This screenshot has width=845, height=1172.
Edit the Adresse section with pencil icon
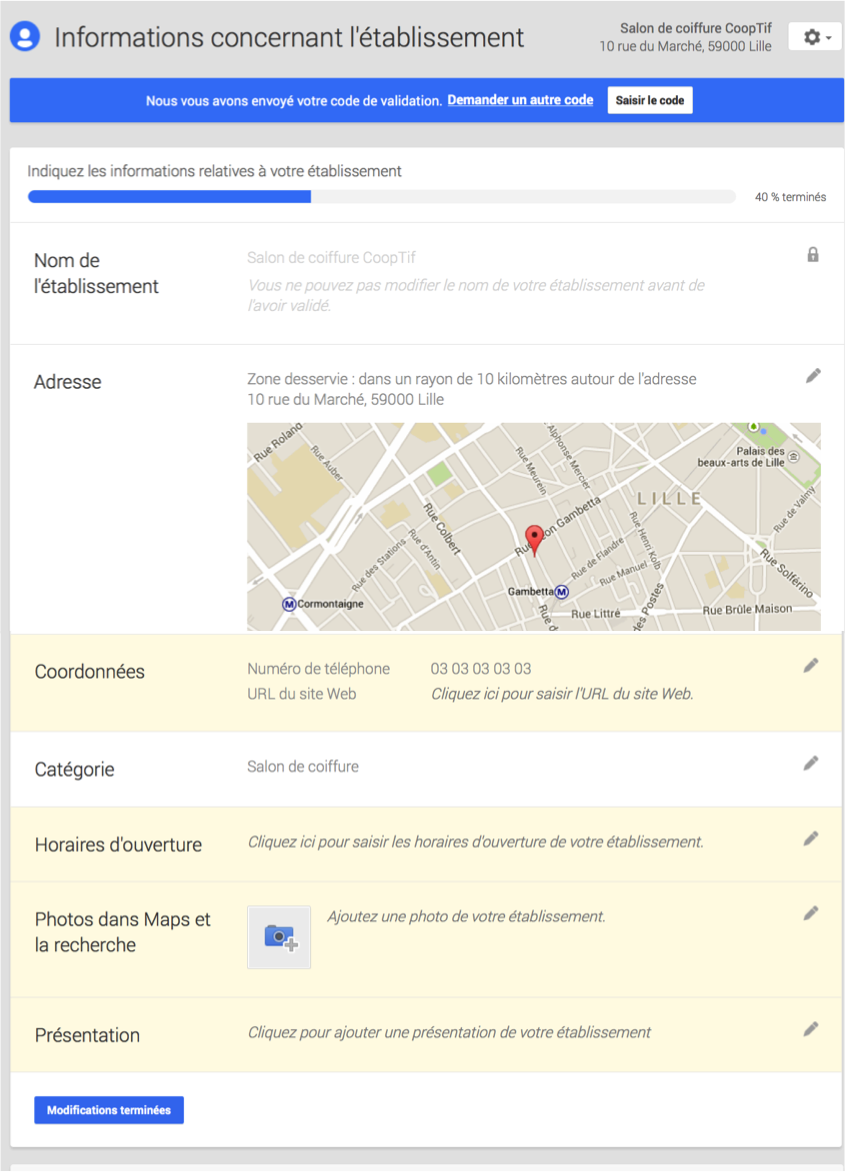[x=813, y=375]
